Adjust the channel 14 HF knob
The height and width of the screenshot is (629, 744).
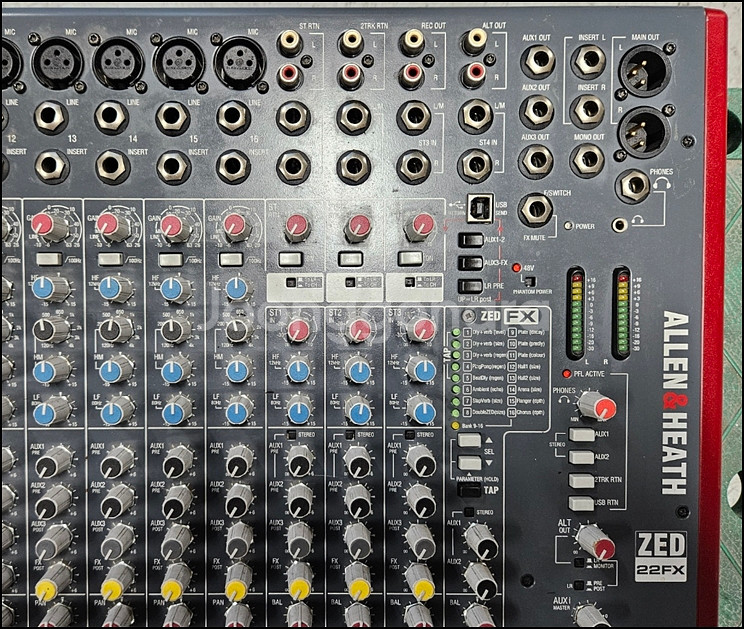116,287
